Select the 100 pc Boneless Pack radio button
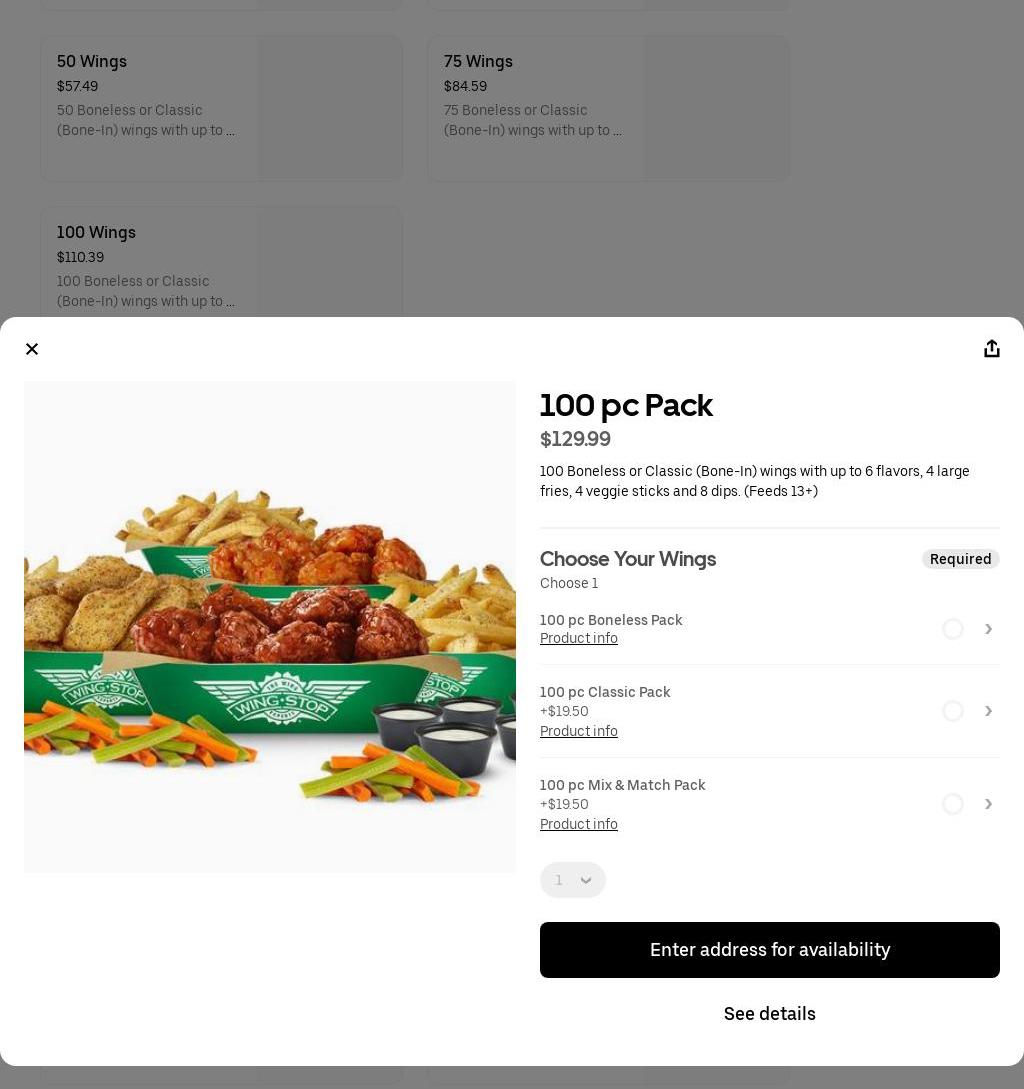The height and width of the screenshot is (1089, 1024). [x=952, y=629]
